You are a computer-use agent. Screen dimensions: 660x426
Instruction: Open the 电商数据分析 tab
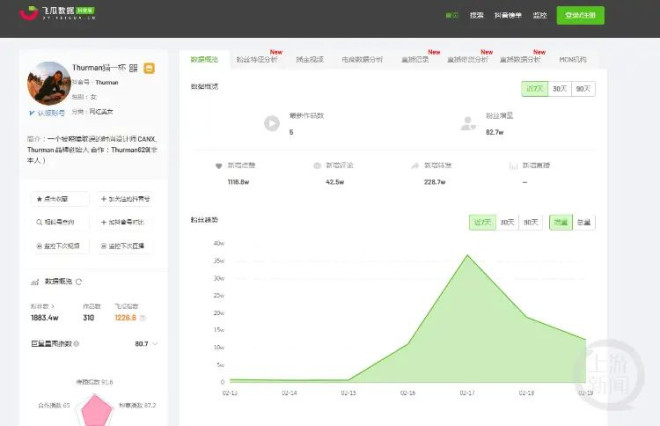click(361, 60)
